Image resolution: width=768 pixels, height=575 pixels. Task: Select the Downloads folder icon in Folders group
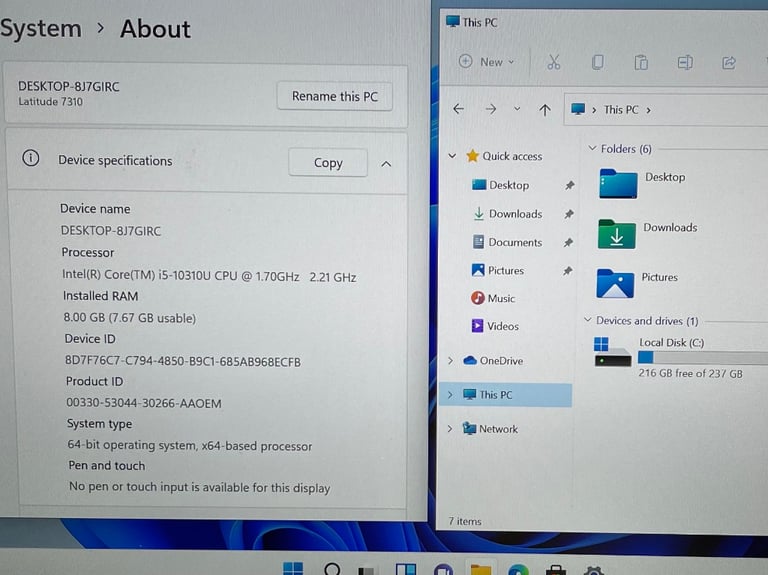pos(617,234)
